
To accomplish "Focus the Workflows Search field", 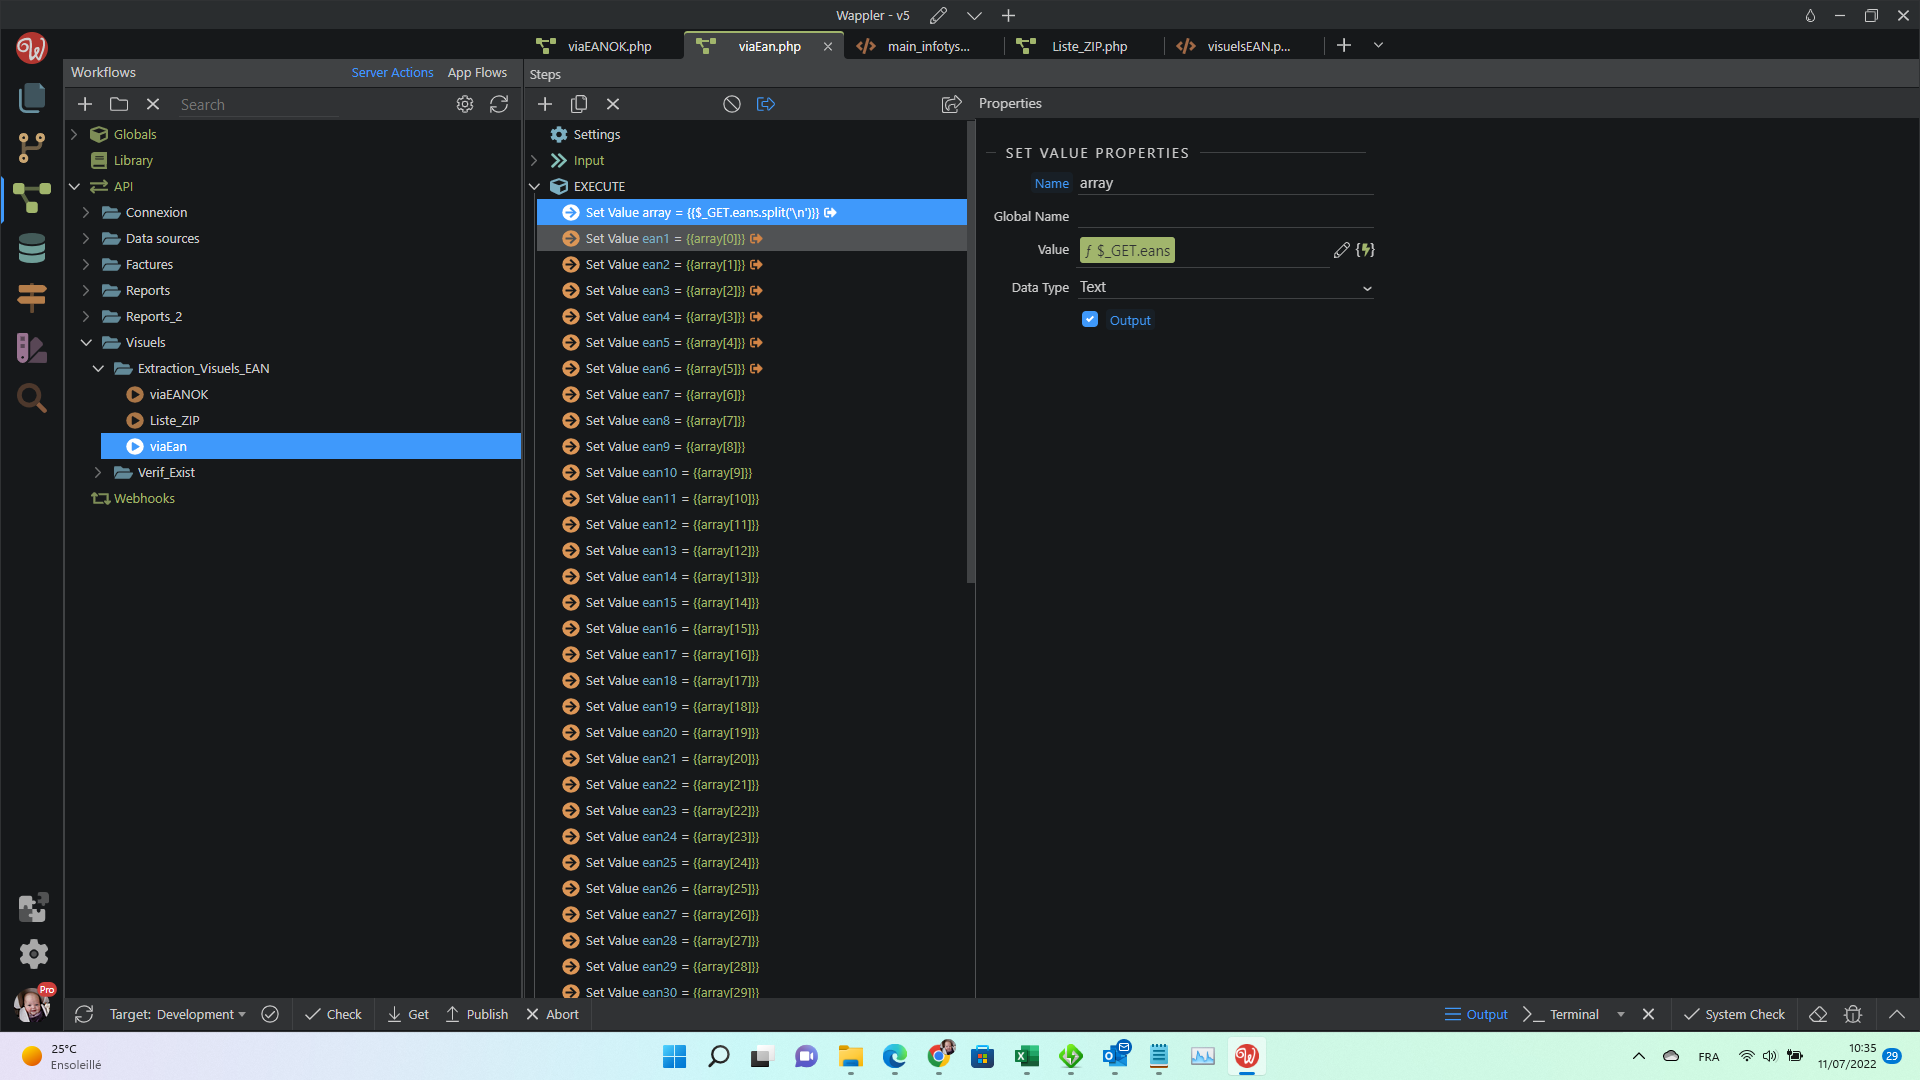I will pos(260,104).
